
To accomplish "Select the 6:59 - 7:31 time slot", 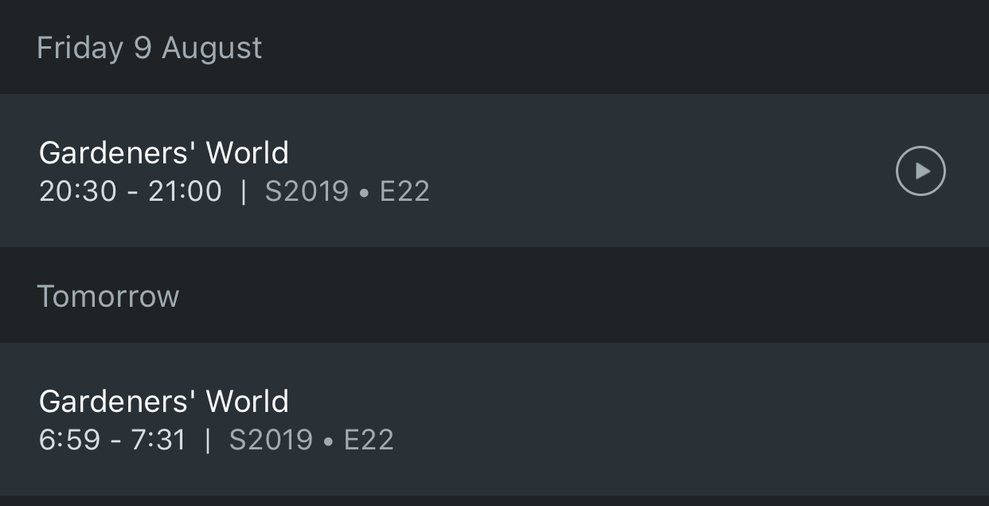I will [x=112, y=440].
